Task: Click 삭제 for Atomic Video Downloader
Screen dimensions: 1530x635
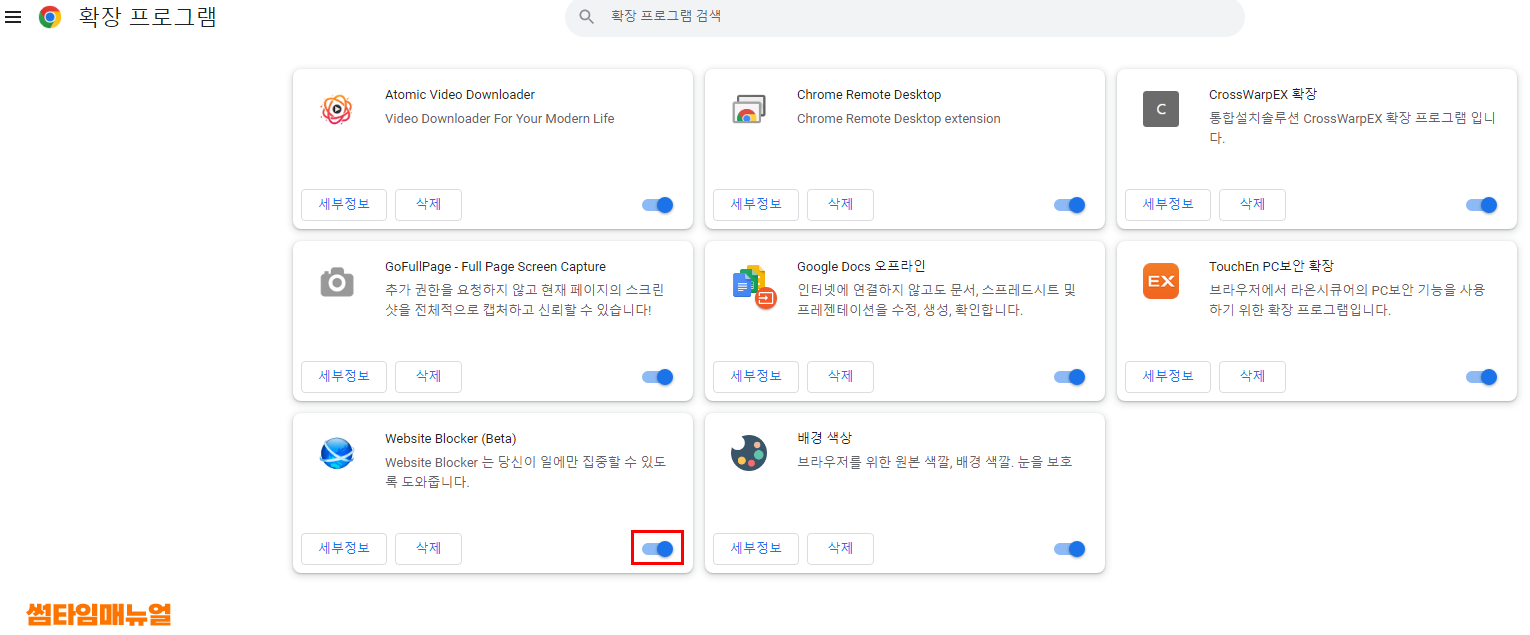Action: pos(428,205)
